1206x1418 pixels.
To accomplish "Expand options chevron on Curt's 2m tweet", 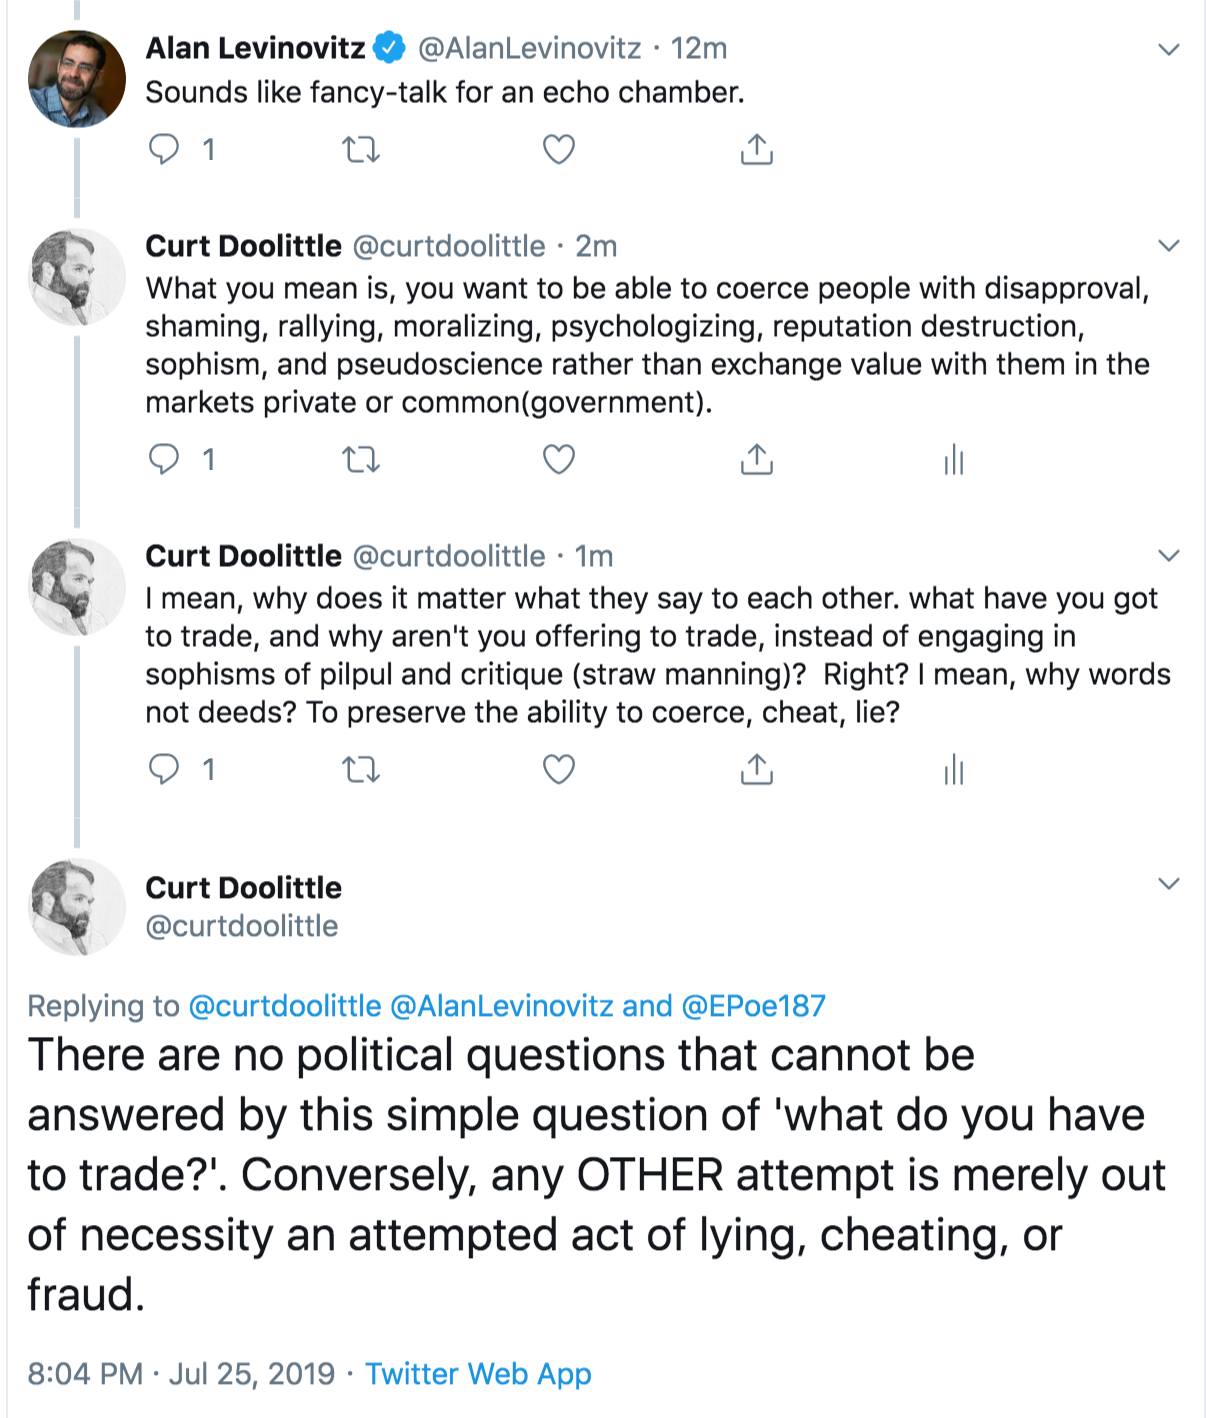I will point(1168,246).
